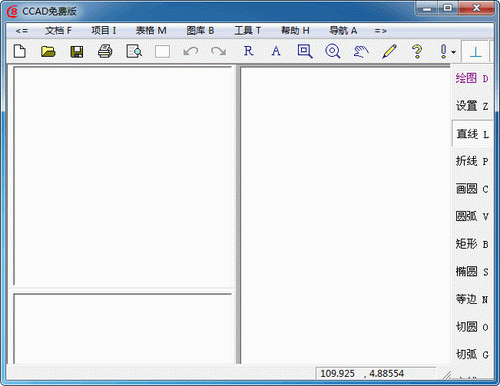Click the blue R toolbar icon
Viewport: 500px width, 386px height.
coord(248,51)
